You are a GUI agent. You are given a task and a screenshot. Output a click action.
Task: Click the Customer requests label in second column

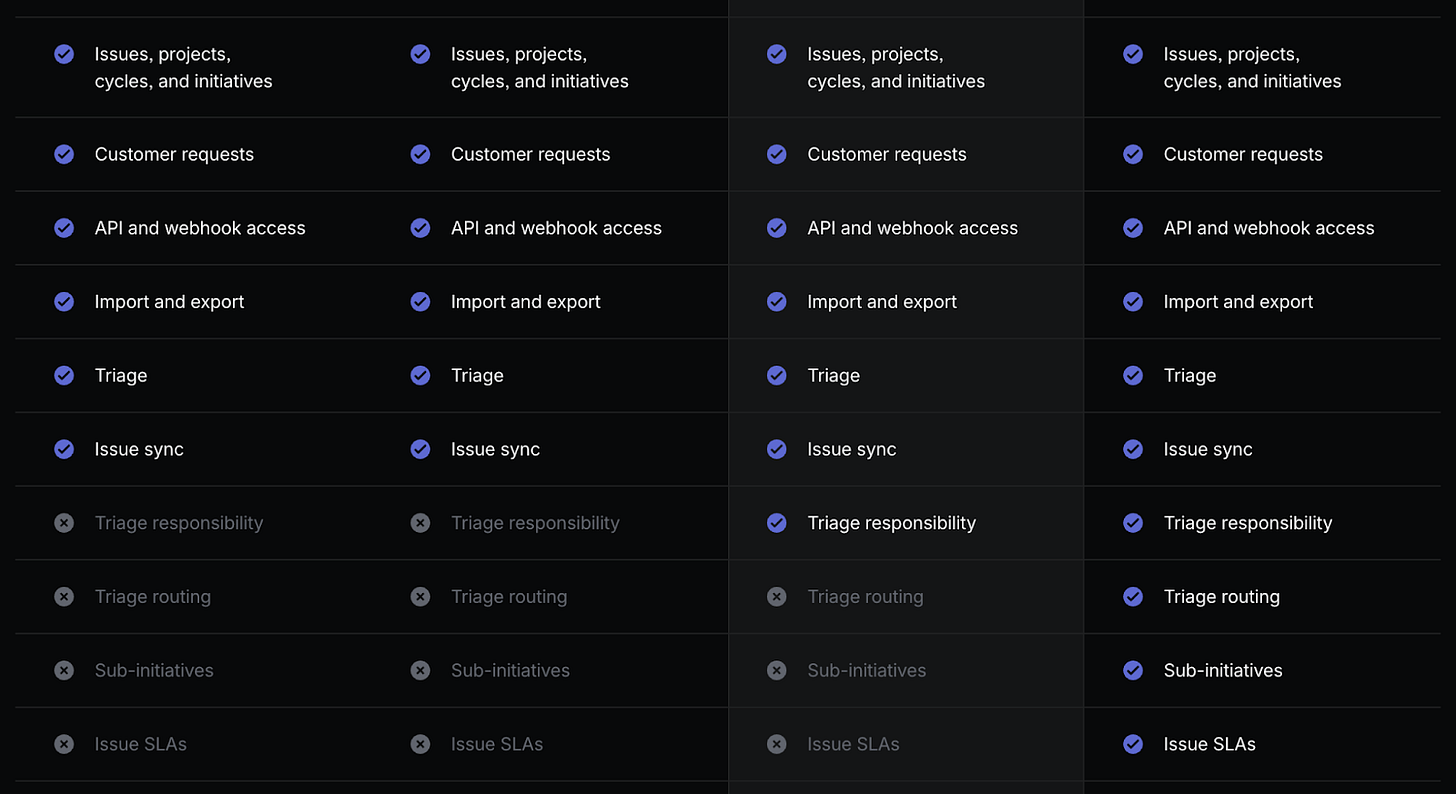(530, 154)
